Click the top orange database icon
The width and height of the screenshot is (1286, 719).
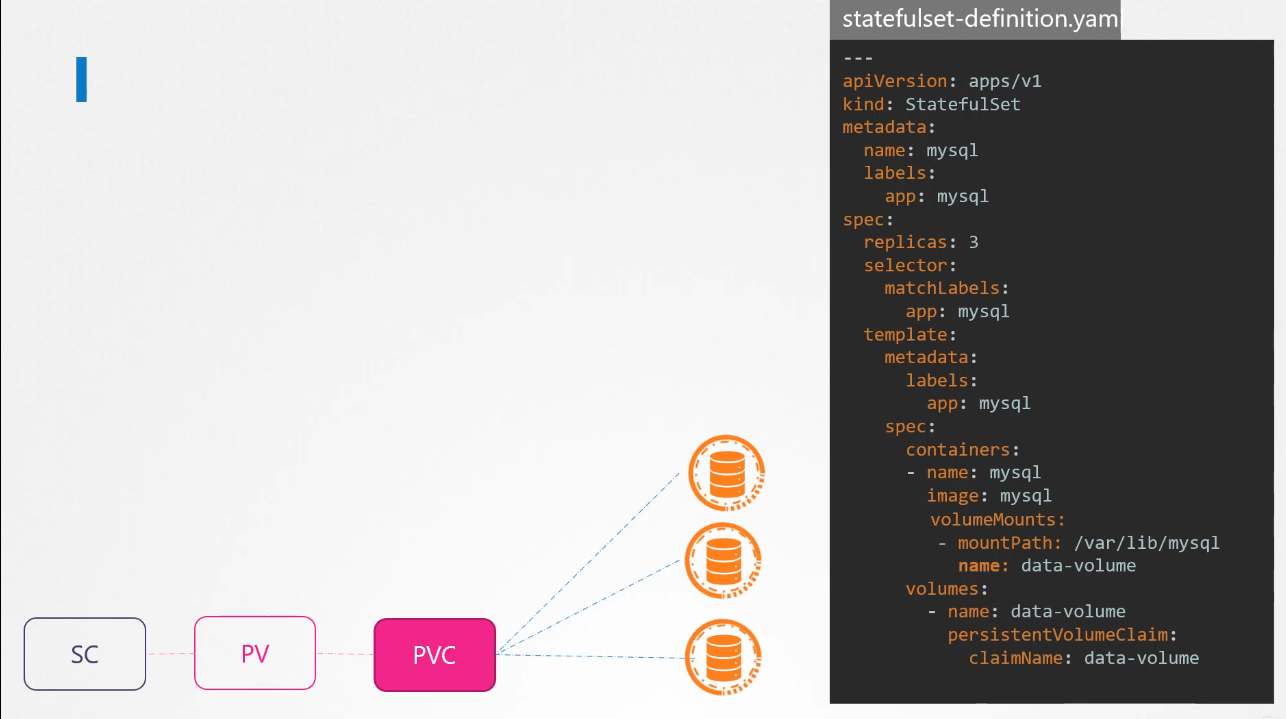[x=727, y=473]
